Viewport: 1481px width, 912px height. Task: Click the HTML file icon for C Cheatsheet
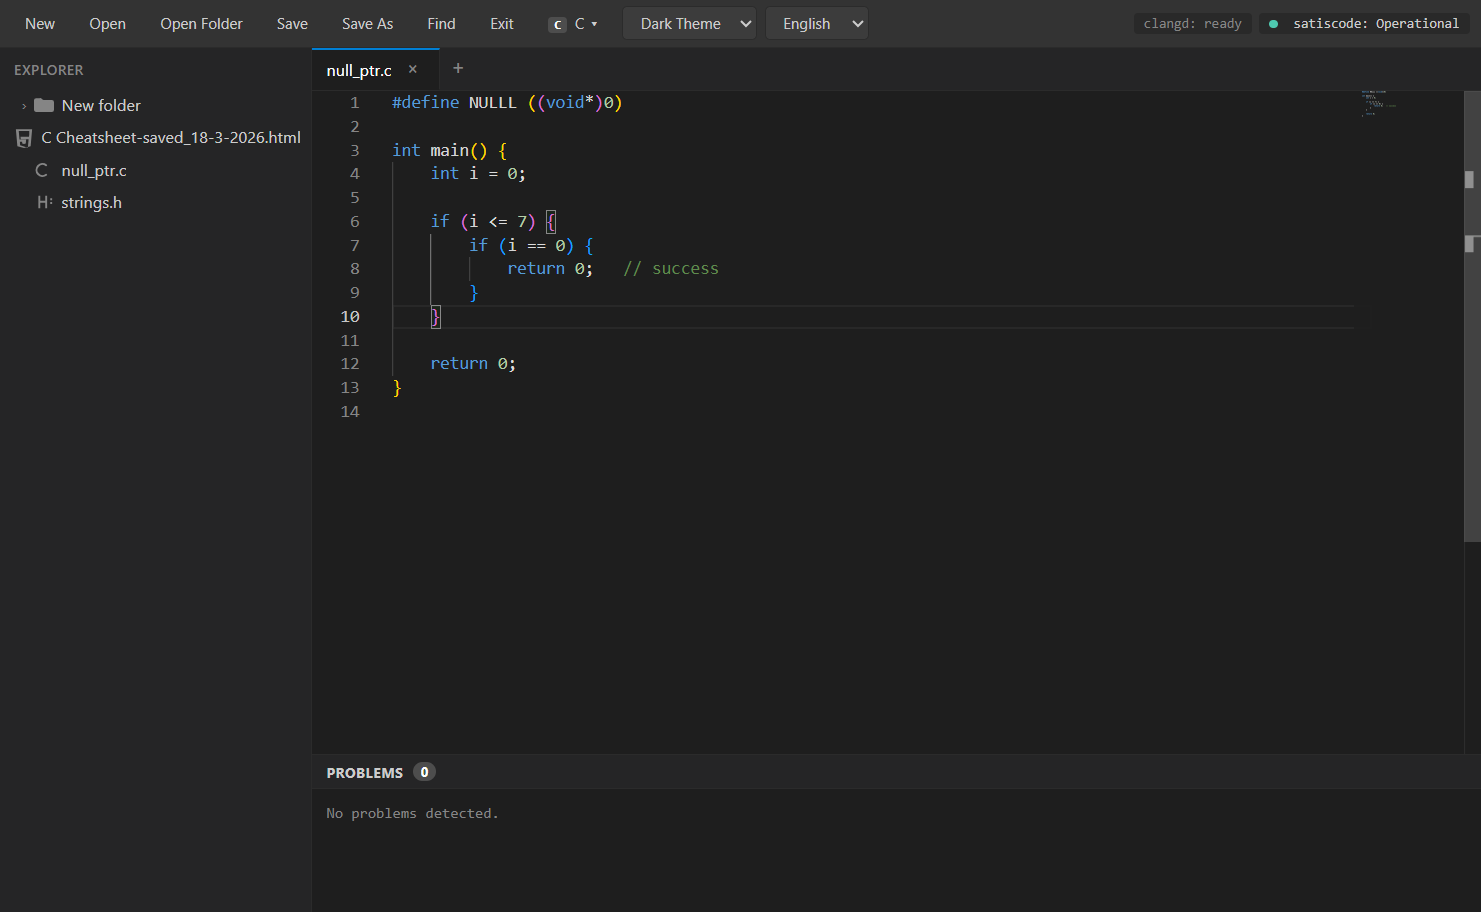point(24,138)
